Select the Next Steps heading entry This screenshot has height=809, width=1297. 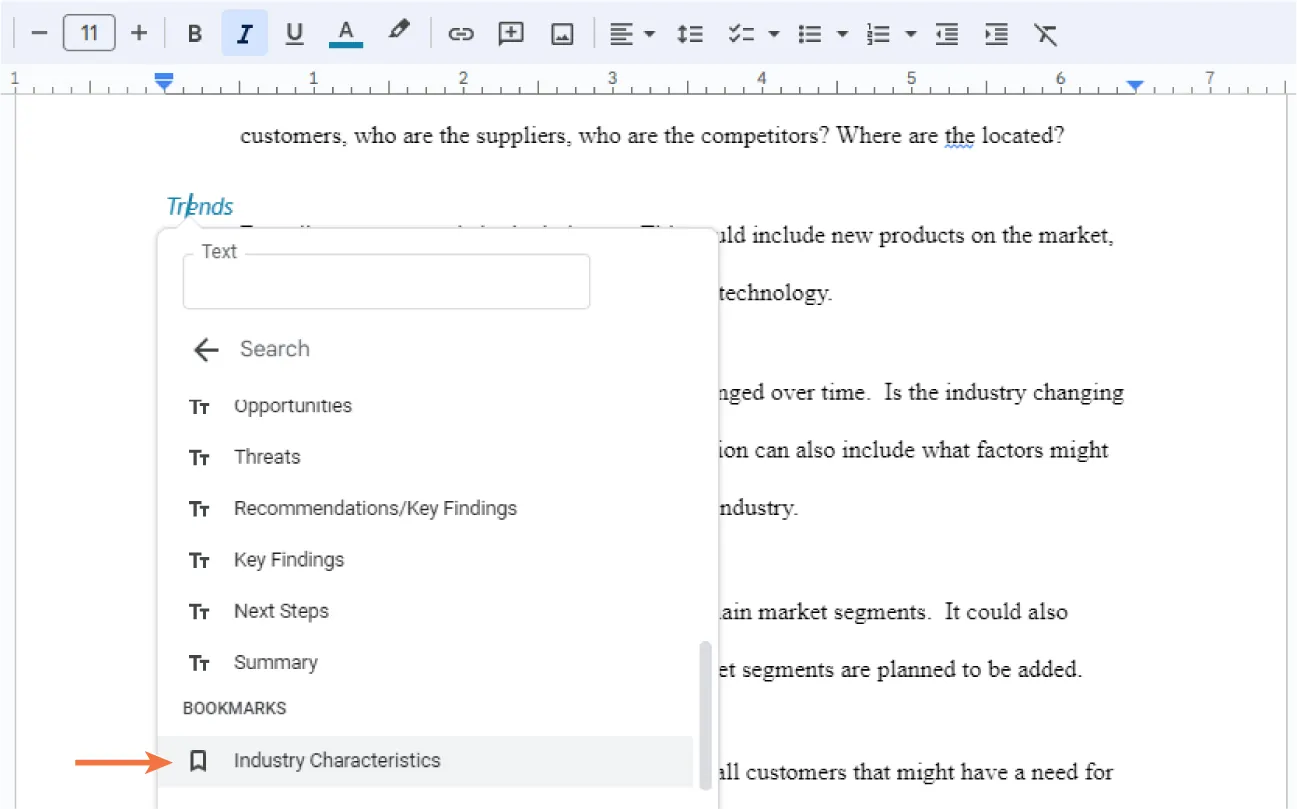[x=281, y=611]
